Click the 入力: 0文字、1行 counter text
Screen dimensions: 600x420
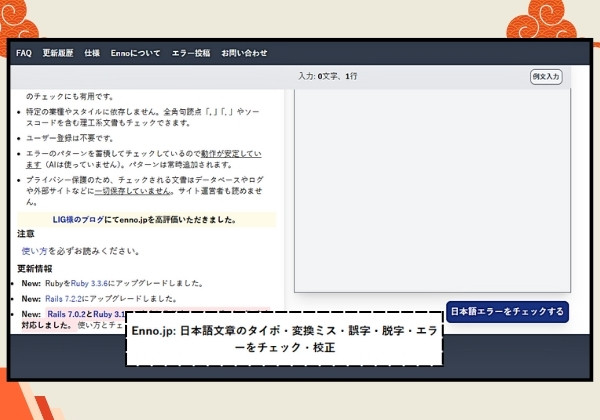(328, 76)
